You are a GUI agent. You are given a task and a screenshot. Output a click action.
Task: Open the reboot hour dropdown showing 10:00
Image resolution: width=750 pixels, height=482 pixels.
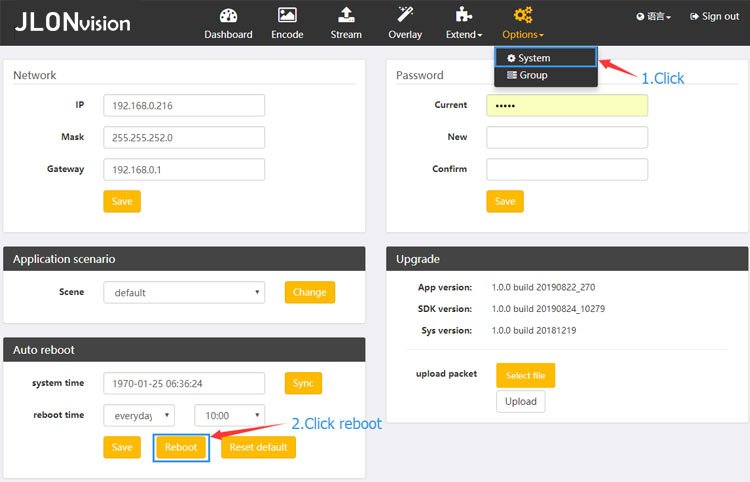click(230, 416)
